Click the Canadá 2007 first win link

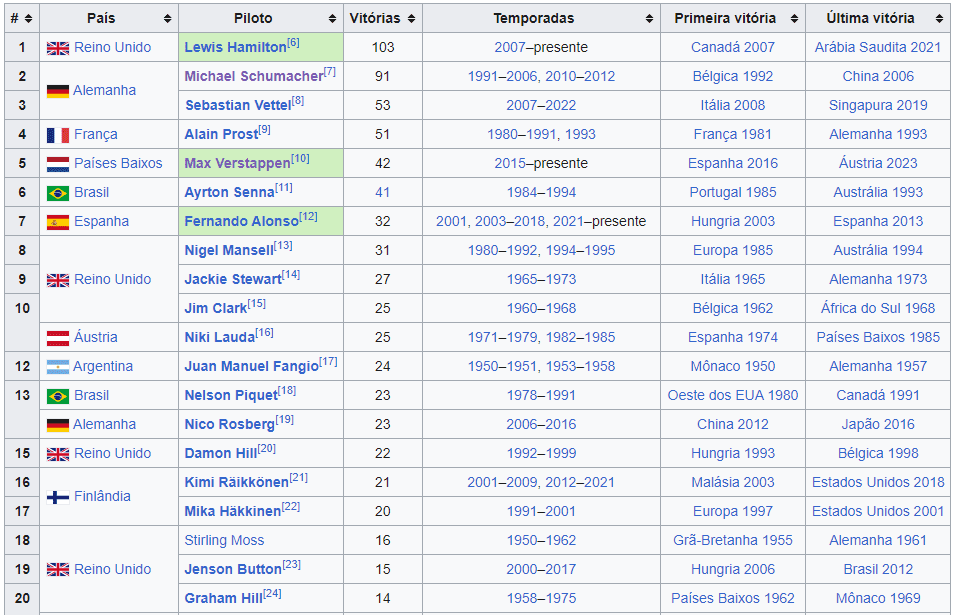click(x=732, y=47)
